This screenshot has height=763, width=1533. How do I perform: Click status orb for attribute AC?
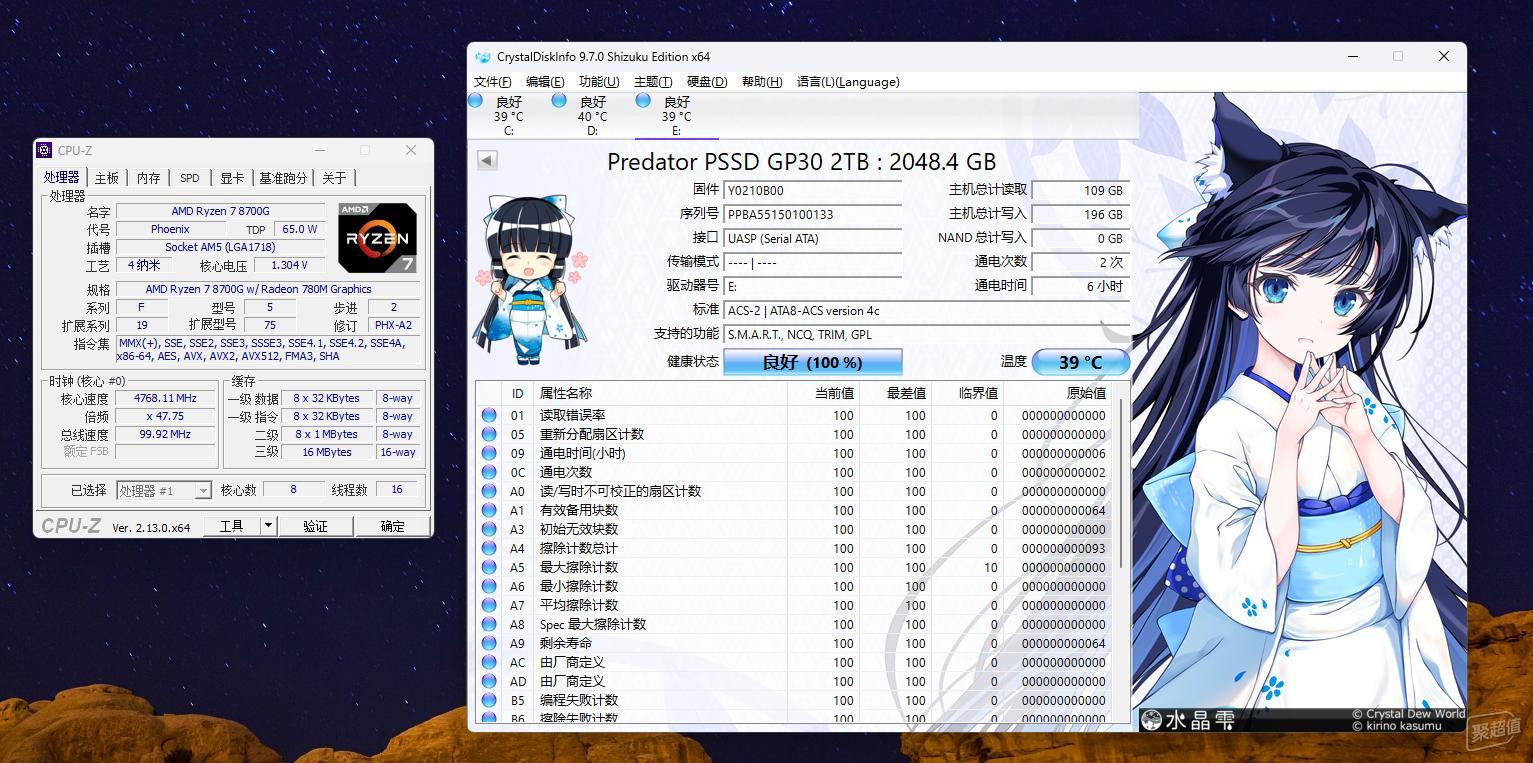[489, 662]
